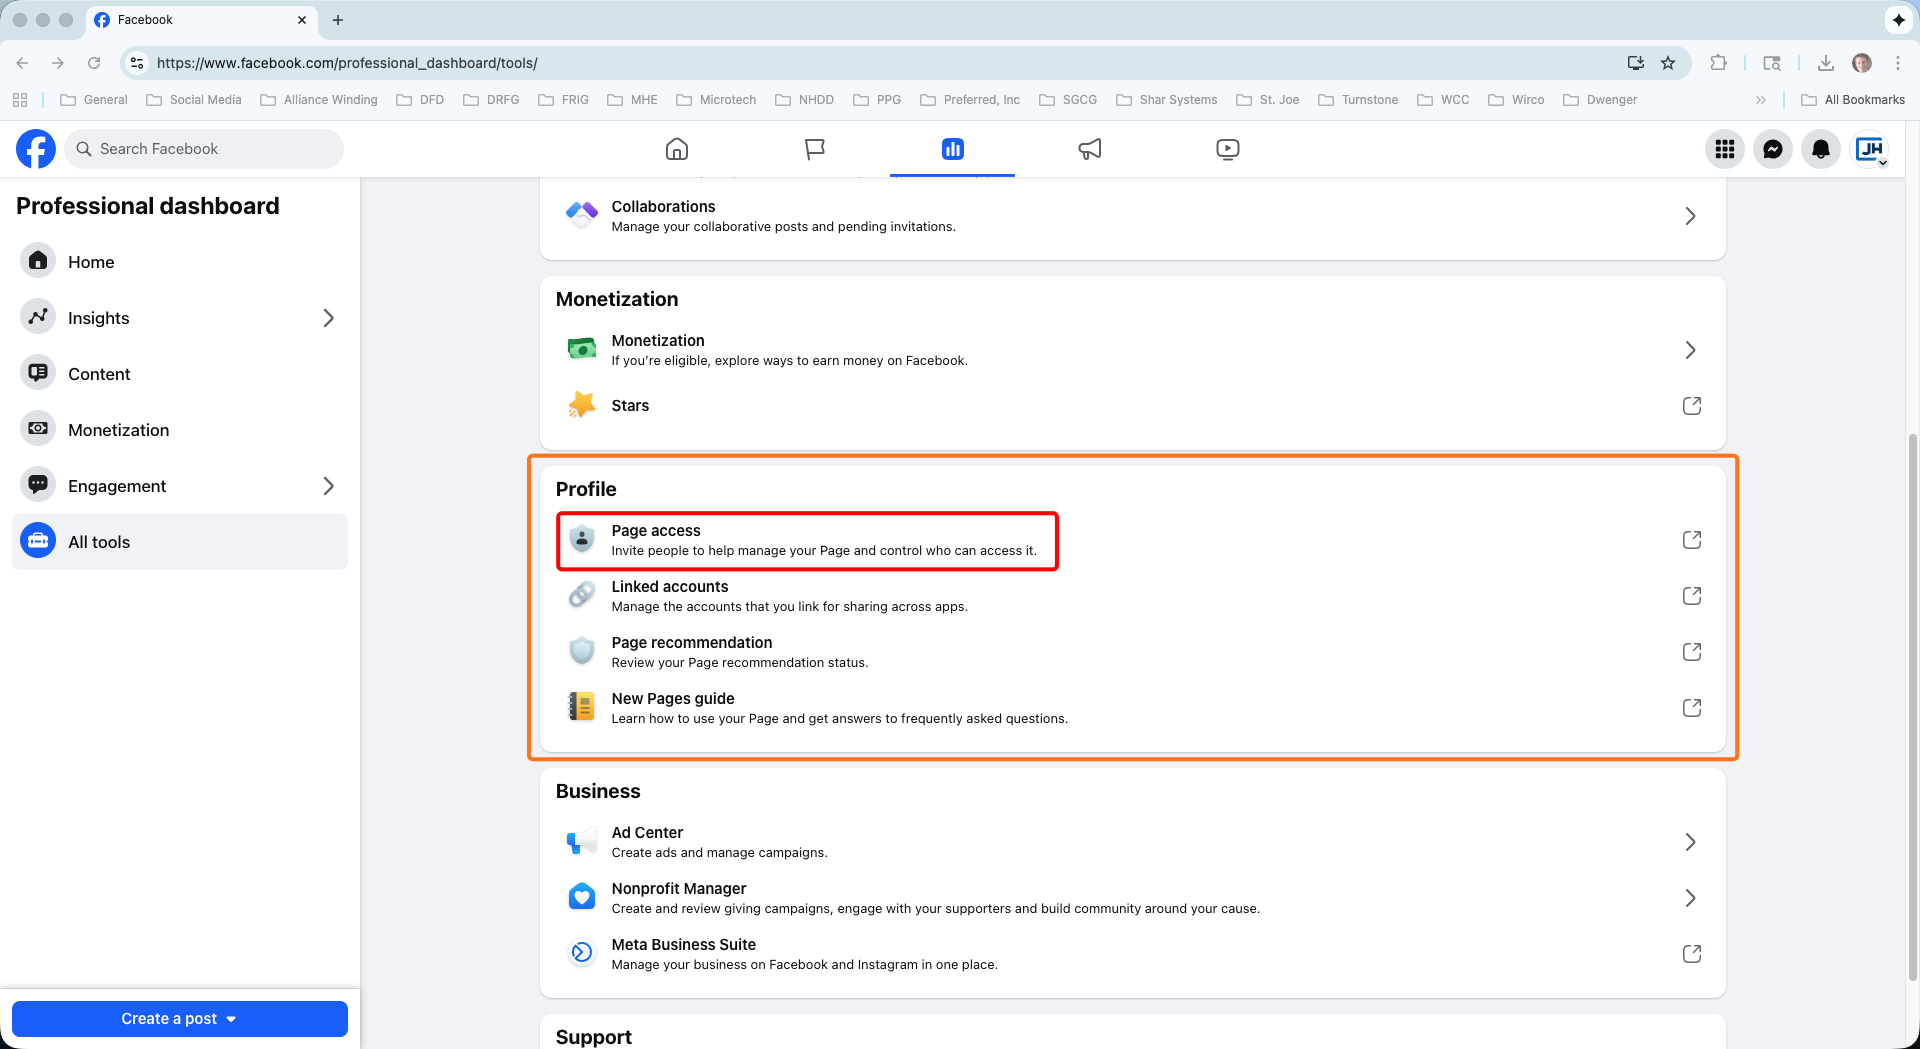1920x1049 pixels.
Task: Bookmark this page with the star icon
Action: coord(1668,63)
